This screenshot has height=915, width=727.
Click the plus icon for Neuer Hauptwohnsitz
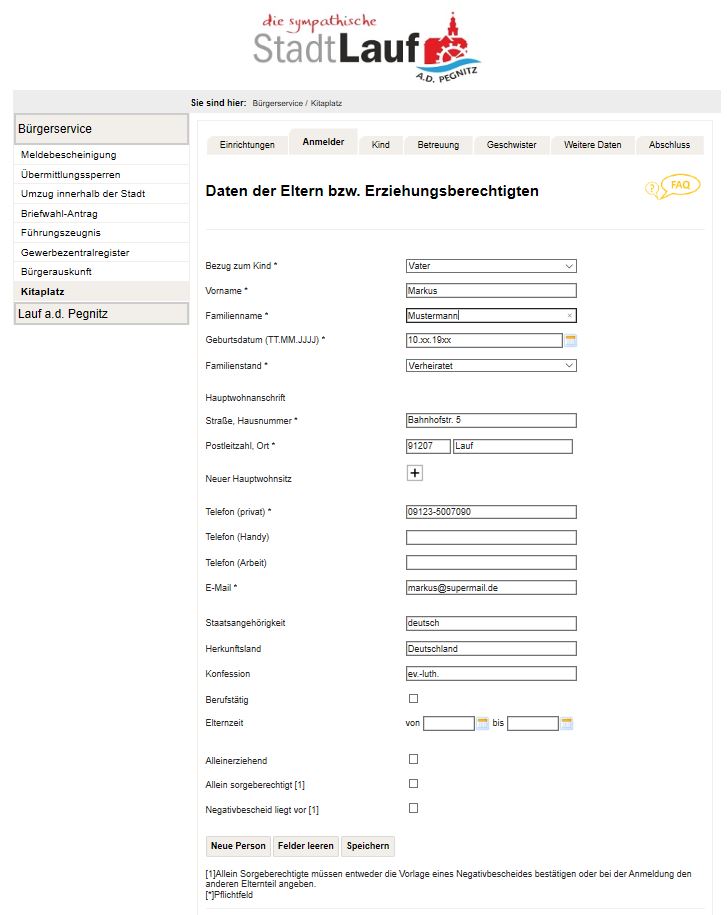click(x=415, y=473)
